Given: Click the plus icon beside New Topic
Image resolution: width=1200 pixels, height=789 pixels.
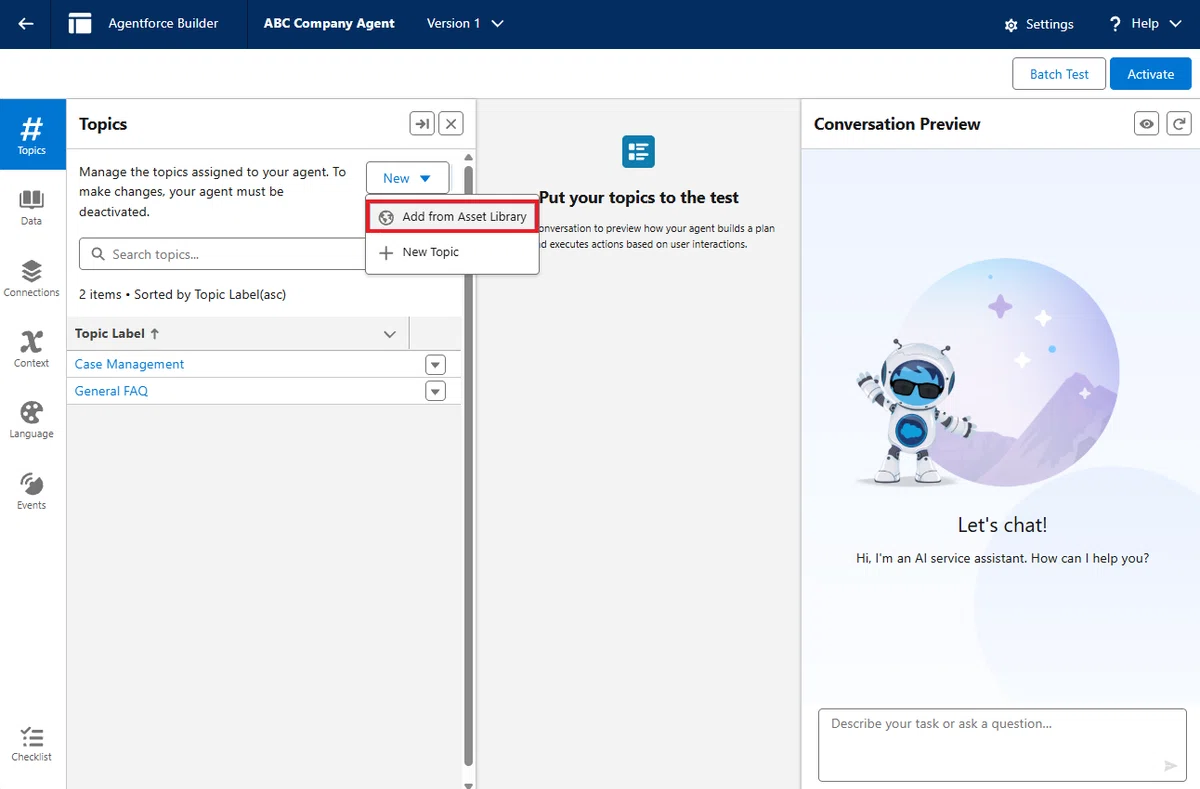Looking at the screenshot, I should pyautogui.click(x=386, y=253).
